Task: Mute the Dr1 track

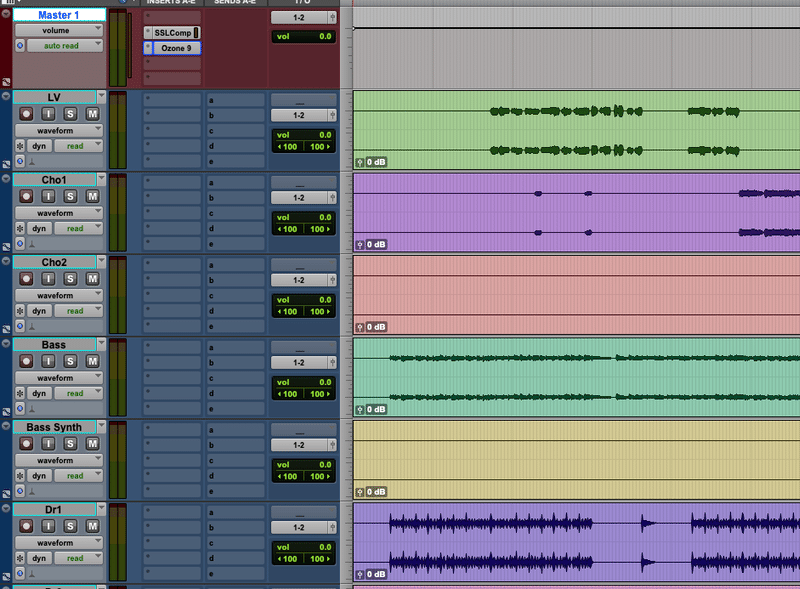Action: pos(92,526)
